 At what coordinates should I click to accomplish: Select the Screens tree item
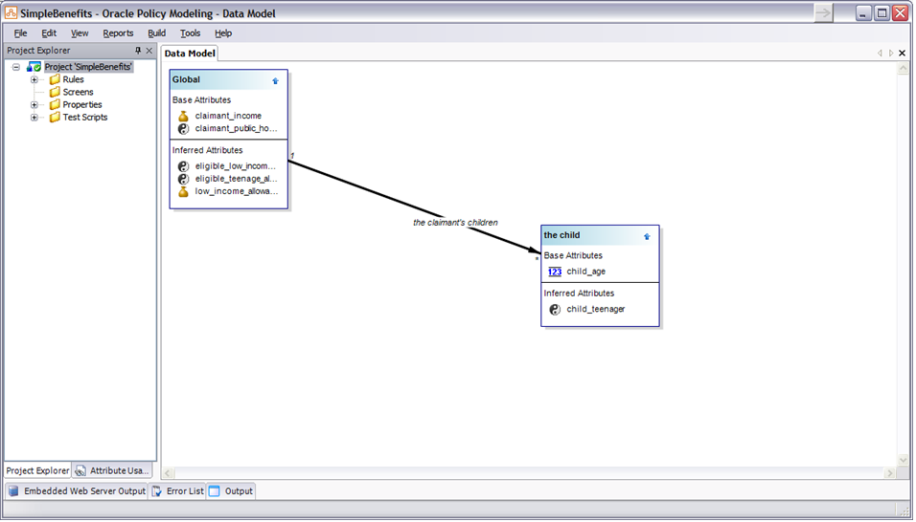pos(78,92)
